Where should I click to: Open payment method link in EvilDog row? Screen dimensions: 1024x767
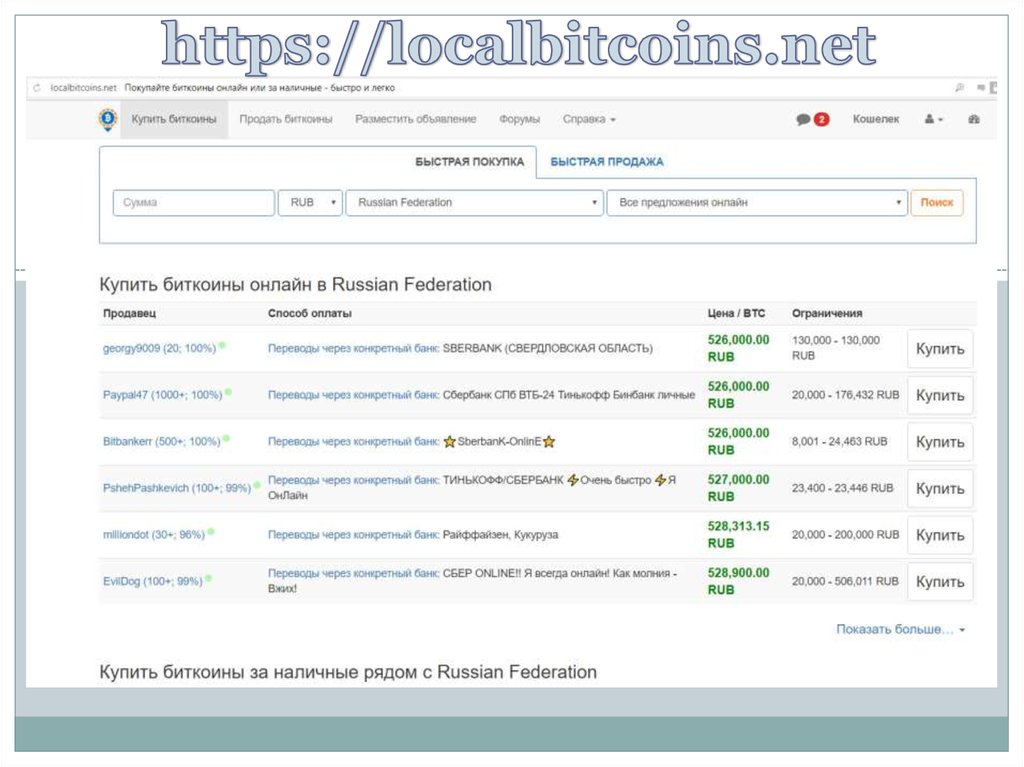(353, 573)
